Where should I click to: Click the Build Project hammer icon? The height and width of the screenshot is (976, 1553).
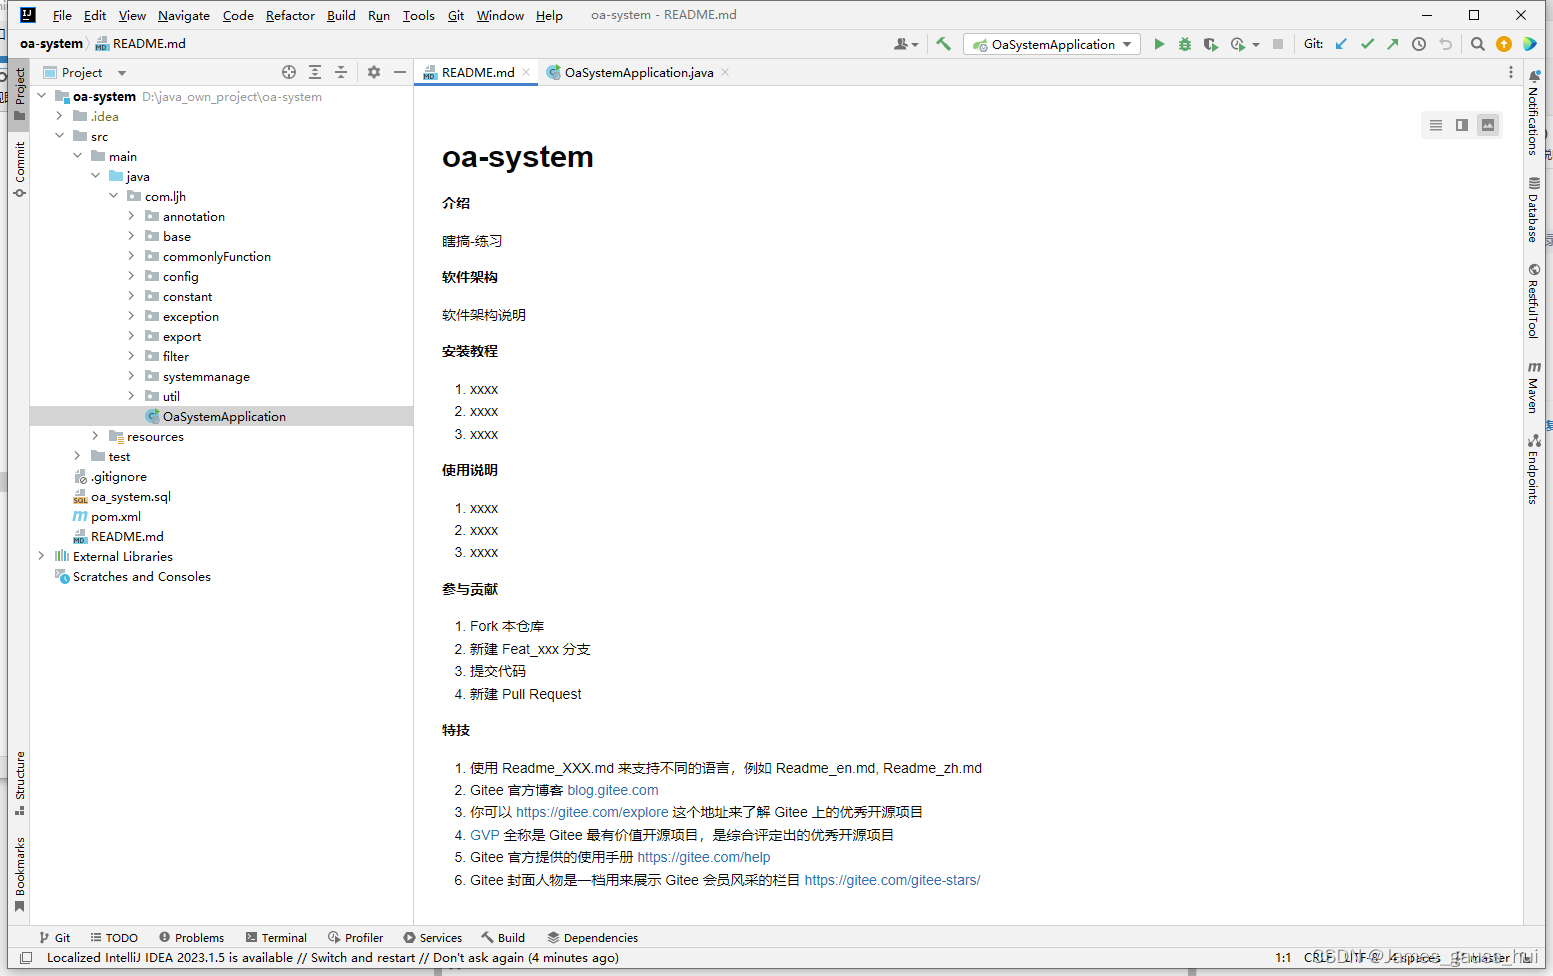tap(943, 44)
